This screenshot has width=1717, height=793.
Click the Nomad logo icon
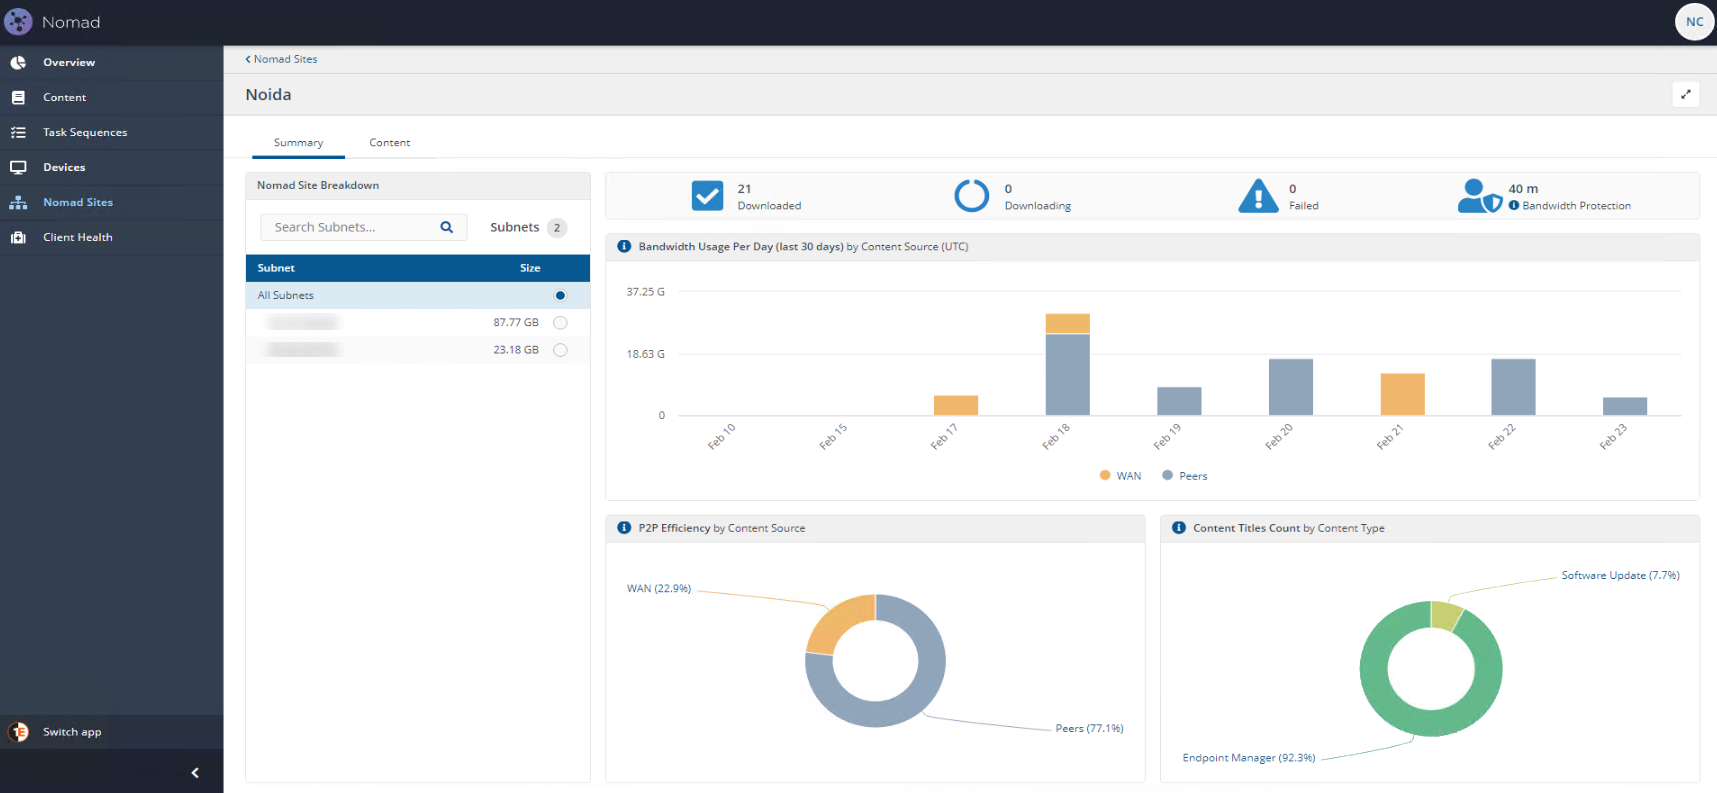[x=18, y=21]
